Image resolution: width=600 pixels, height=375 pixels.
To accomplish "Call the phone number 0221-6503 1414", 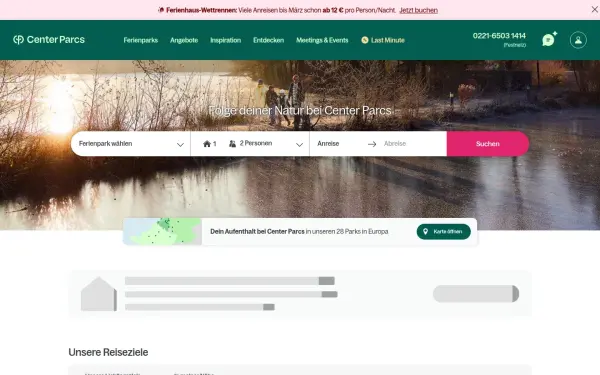I will click(499, 36).
